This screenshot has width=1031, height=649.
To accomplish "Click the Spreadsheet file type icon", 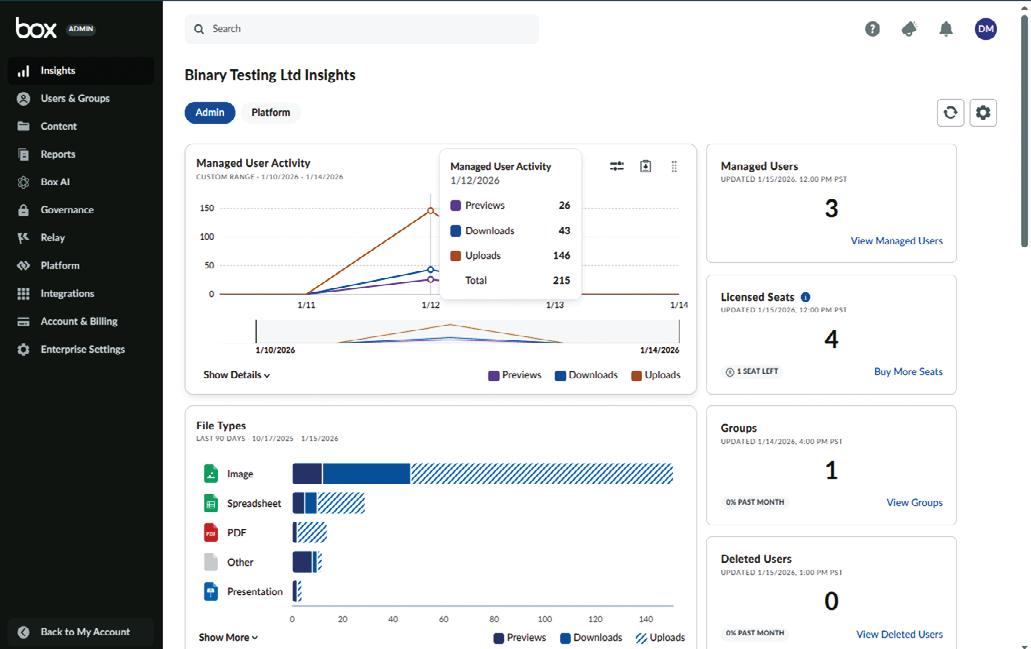I will [x=210, y=503].
